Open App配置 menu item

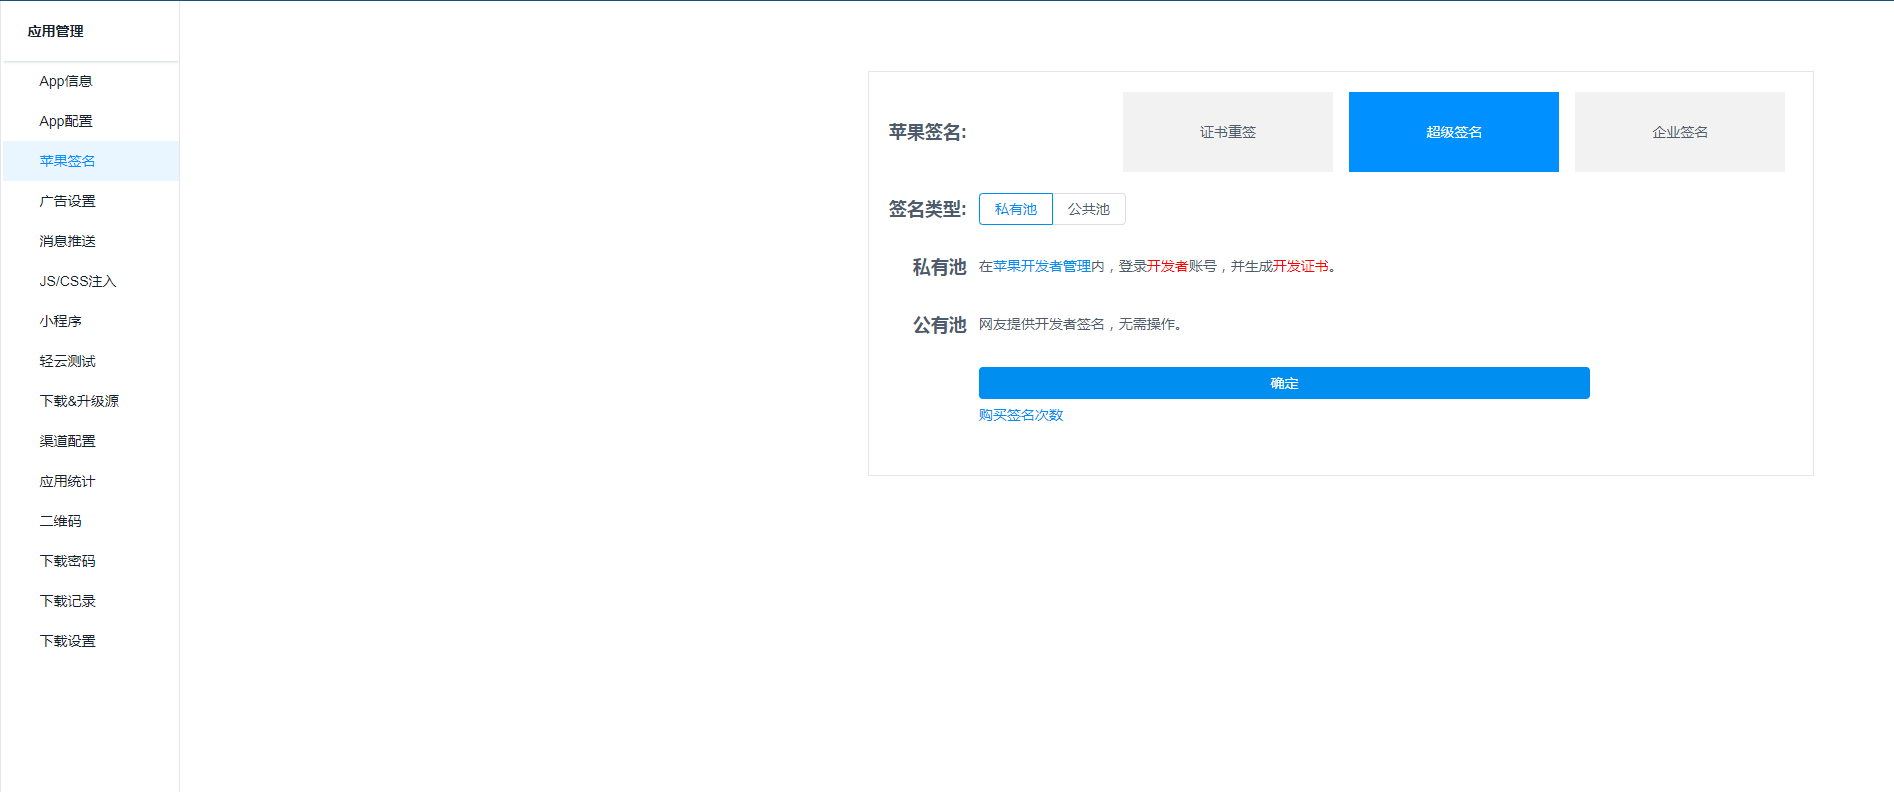(90, 121)
